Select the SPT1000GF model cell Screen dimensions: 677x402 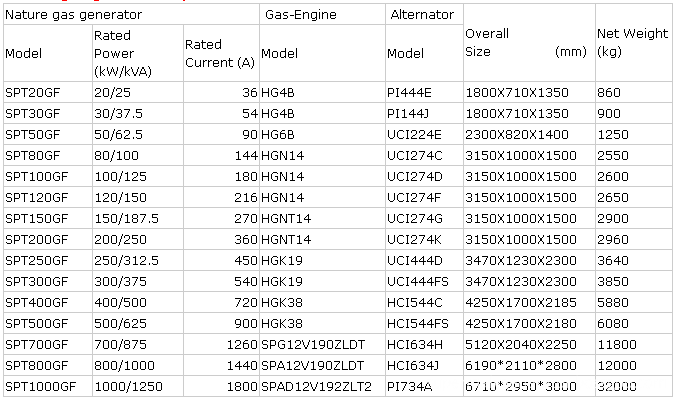48,386
